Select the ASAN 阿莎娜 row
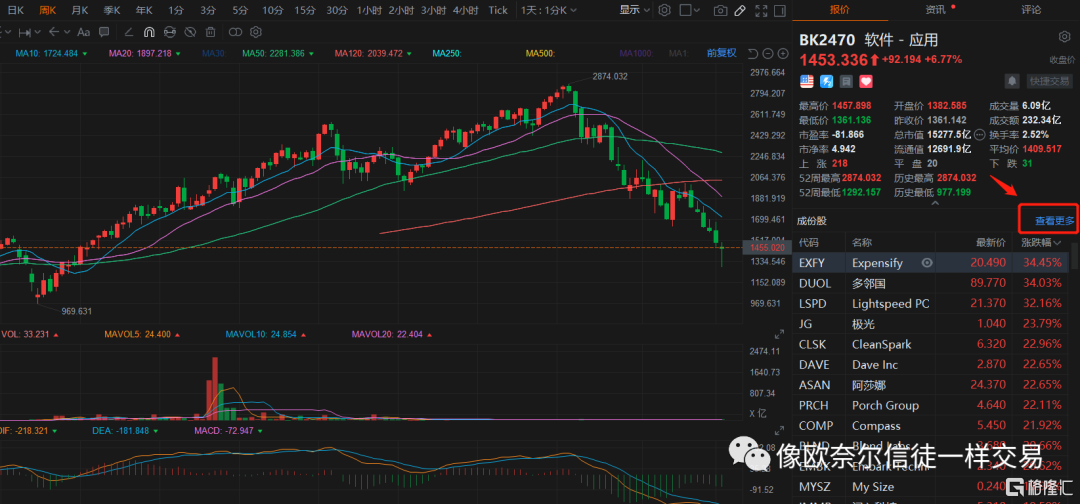This screenshot has height=504, width=1080. click(932, 385)
